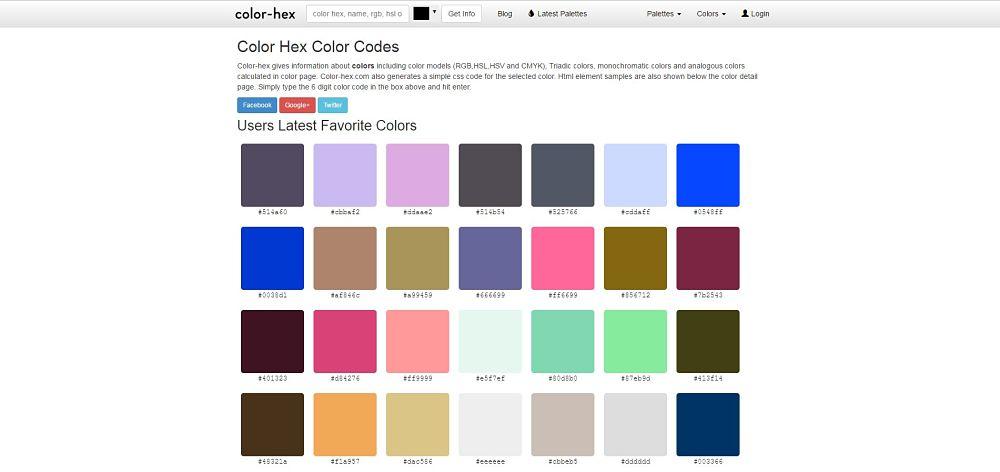Image resolution: width=1000 pixels, height=472 pixels.
Task: Select the orange #f1a957 swatch
Action: [345, 424]
